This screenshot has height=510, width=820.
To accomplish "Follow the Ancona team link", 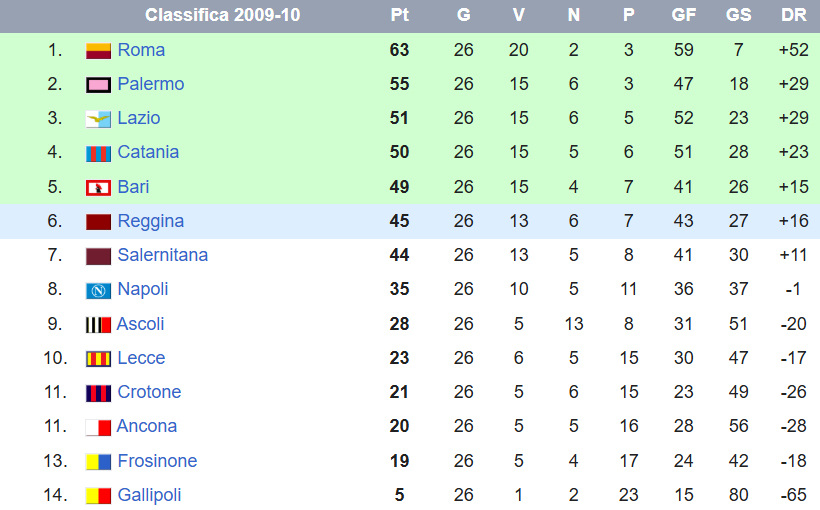I will tap(146, 426).
